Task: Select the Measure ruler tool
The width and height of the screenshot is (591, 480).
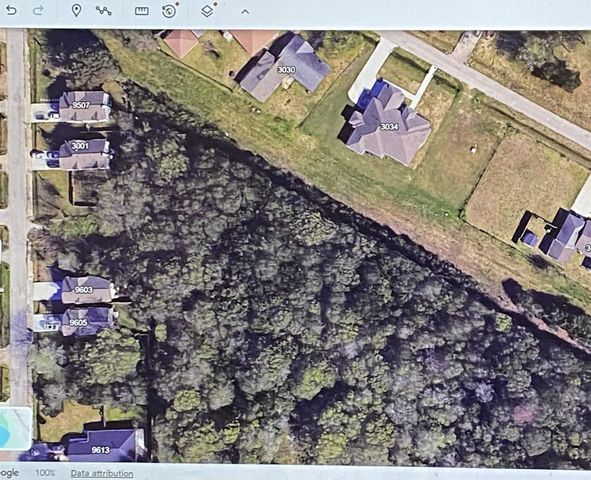Action: (142, 11)
